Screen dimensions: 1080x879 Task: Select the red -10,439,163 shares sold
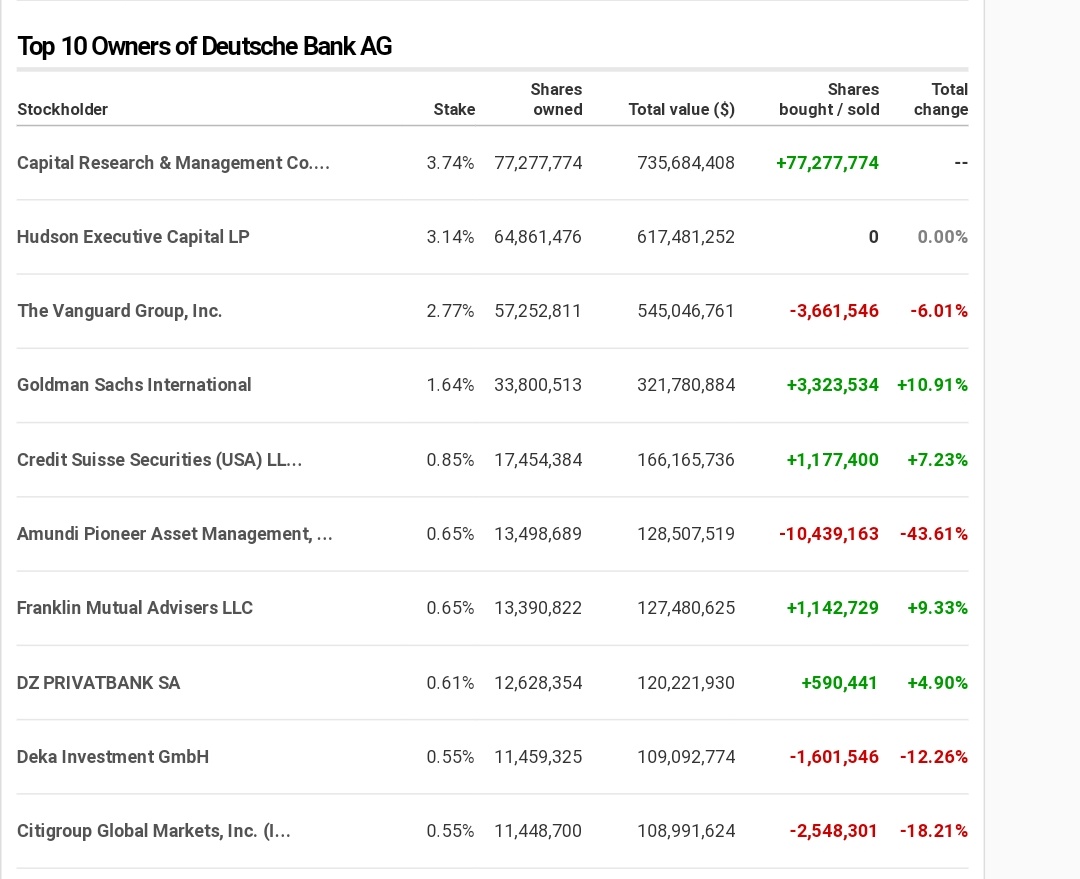click(x=829, y=534)
